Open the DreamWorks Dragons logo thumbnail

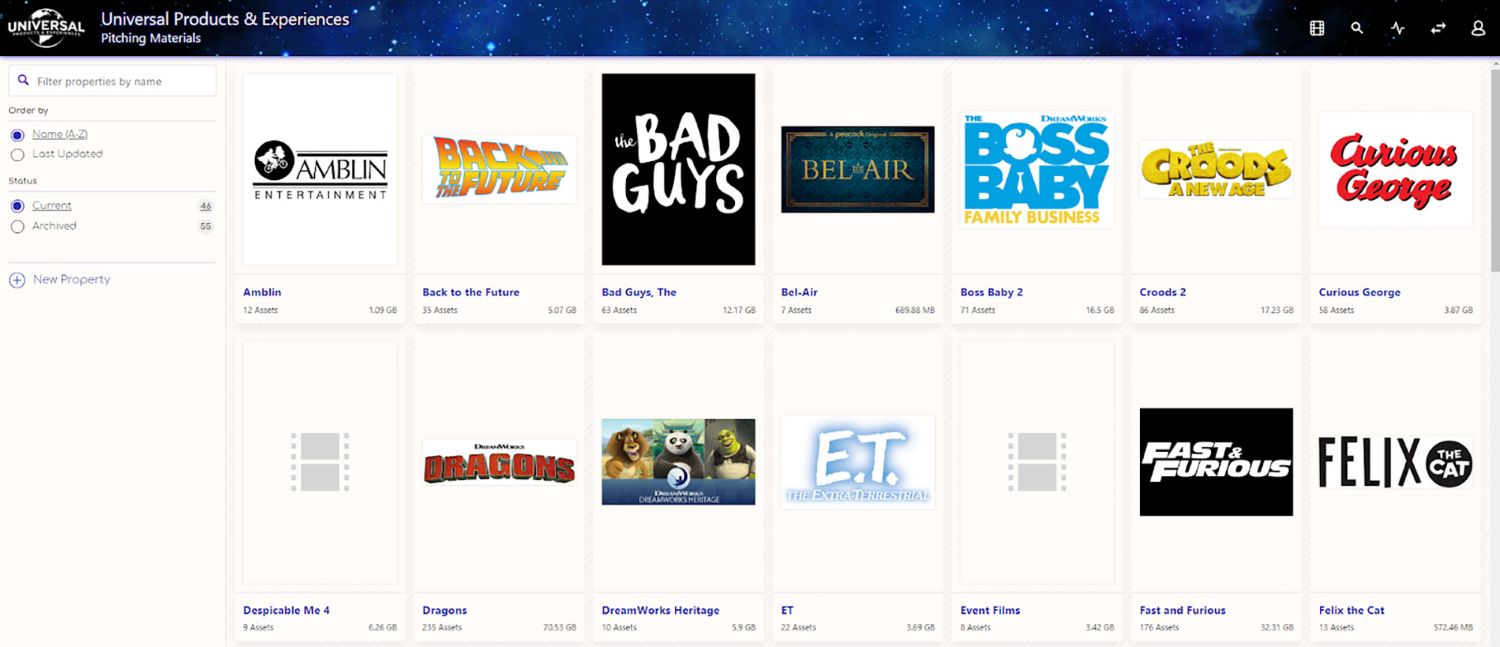pos(499,462)
